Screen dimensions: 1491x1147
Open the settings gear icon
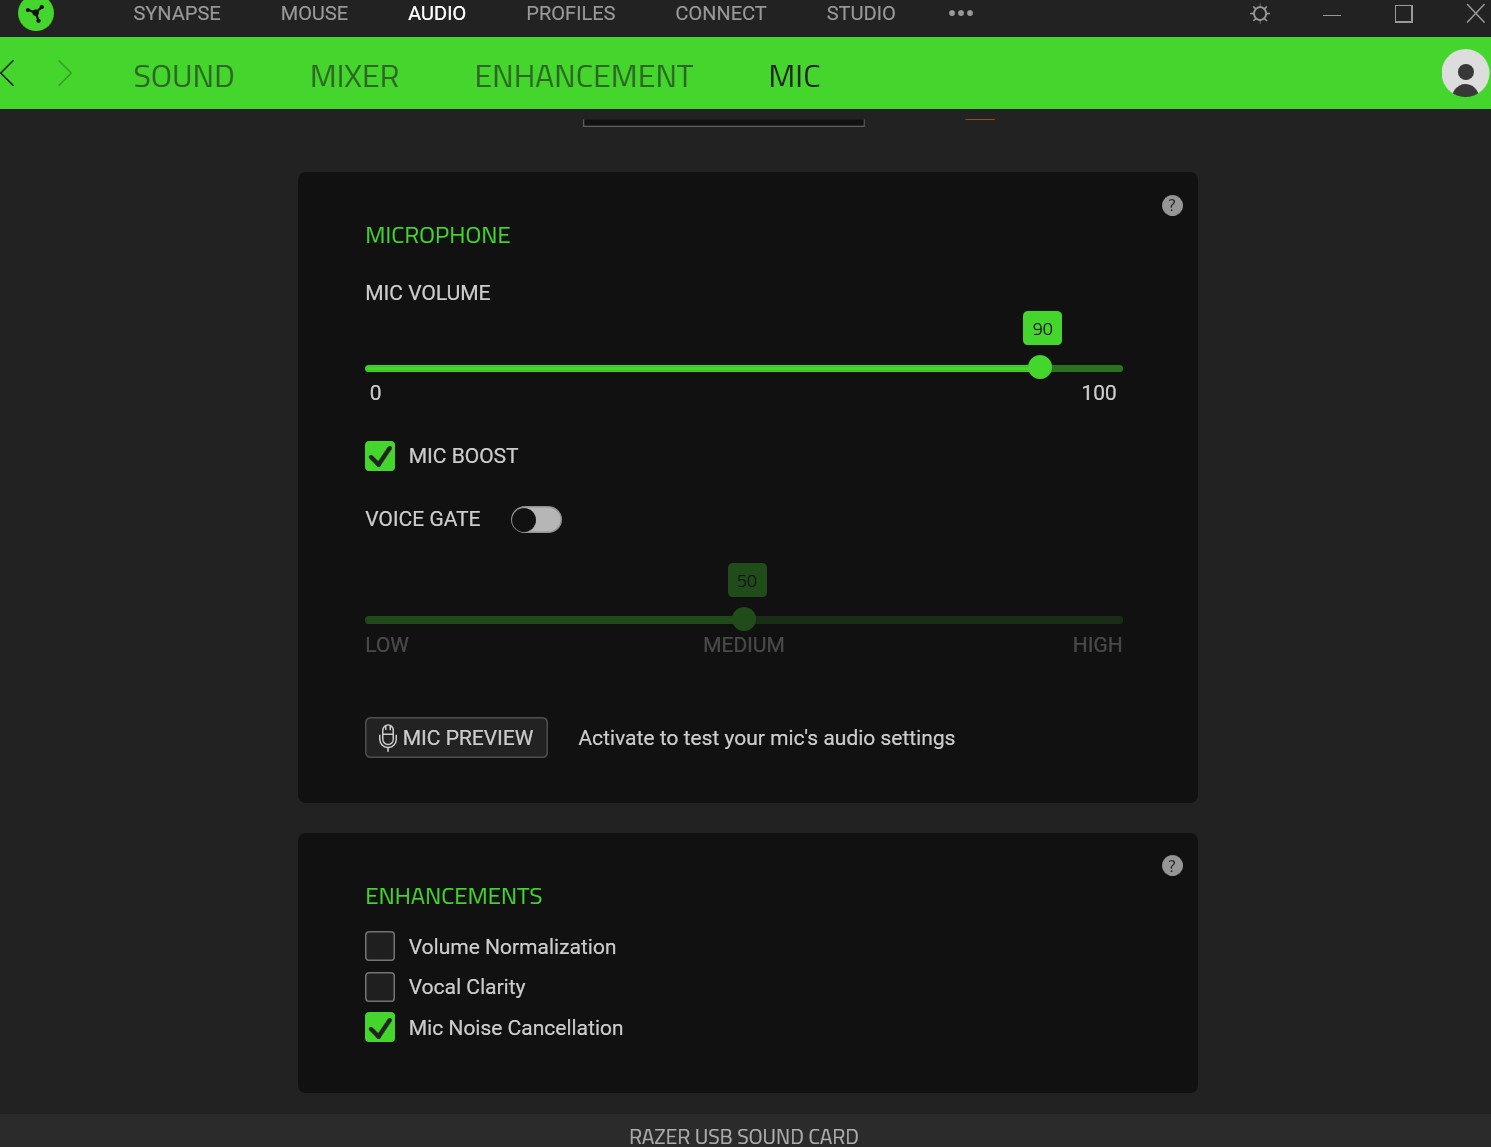coord(1260,14)
